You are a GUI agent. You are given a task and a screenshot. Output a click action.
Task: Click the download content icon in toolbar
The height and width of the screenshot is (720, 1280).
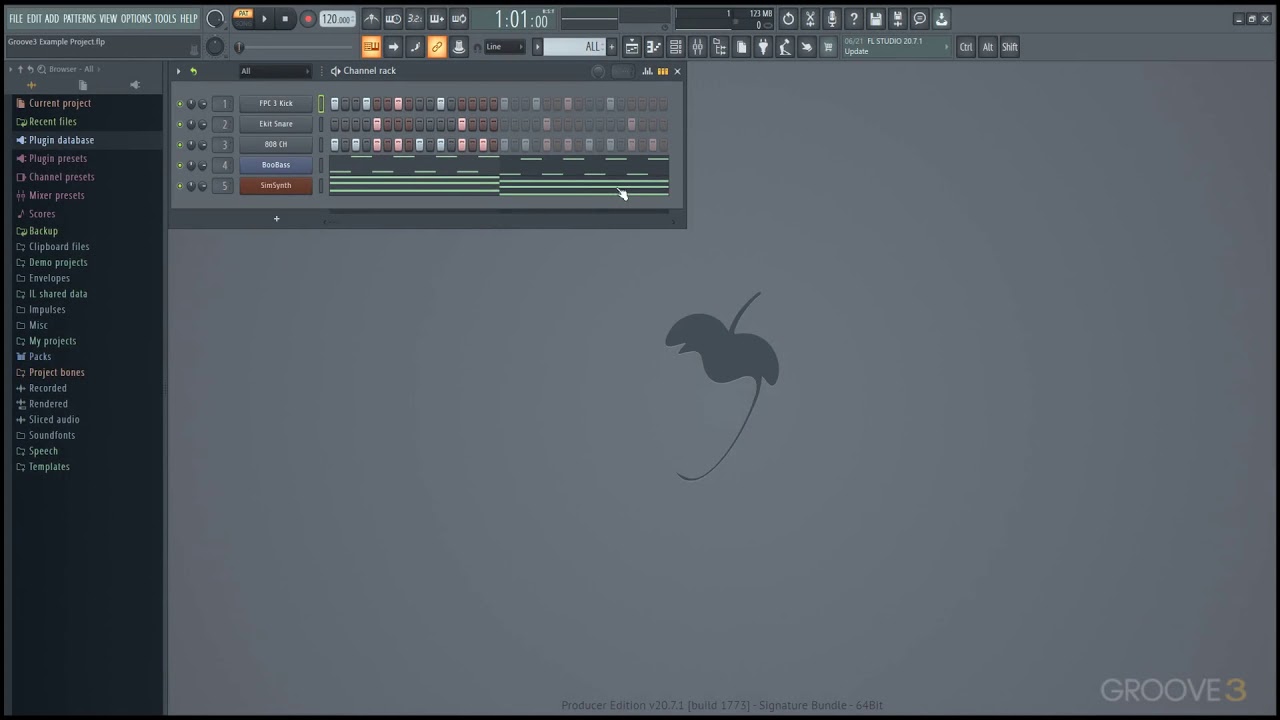pyautogui.click(x=942, y=19)
